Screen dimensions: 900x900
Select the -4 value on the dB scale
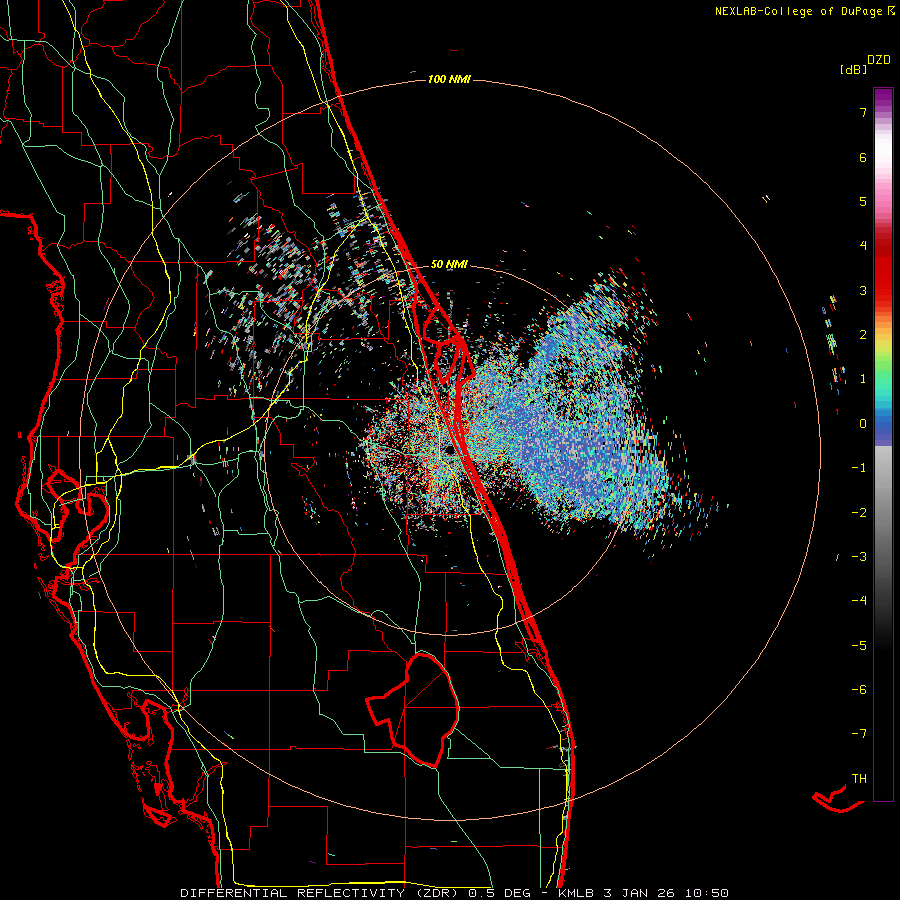pyautogui.click(x=859, y=601)
